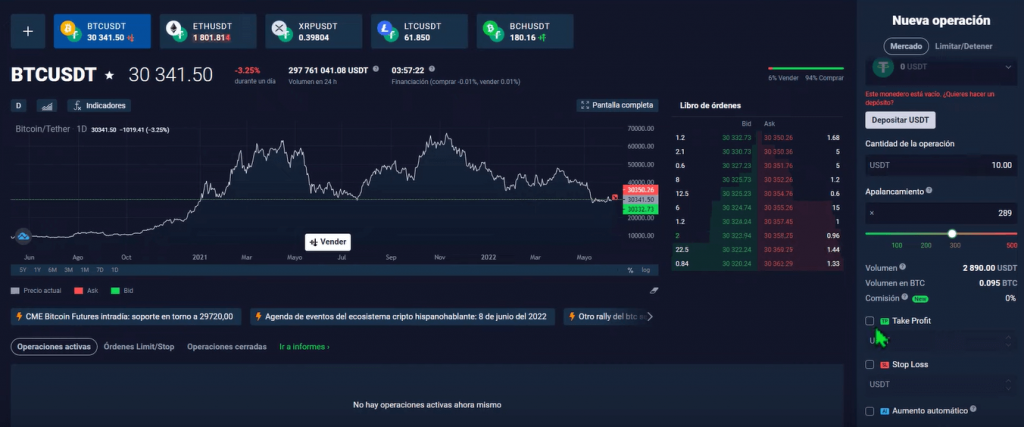This screenshot has width=1024, height=427.
Task: Set chart range to 6M
Action: pos(52,270)
